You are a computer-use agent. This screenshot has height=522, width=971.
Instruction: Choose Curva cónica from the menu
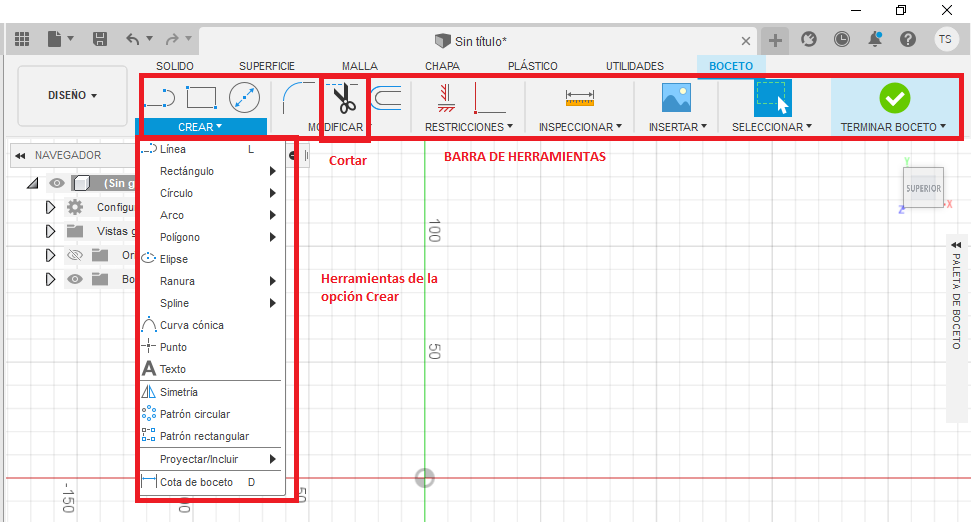click(x=211, y=325)
